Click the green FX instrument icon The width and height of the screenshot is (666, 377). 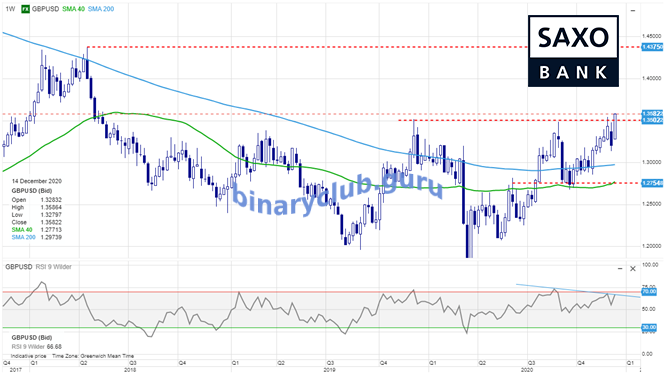coord(25,8)
